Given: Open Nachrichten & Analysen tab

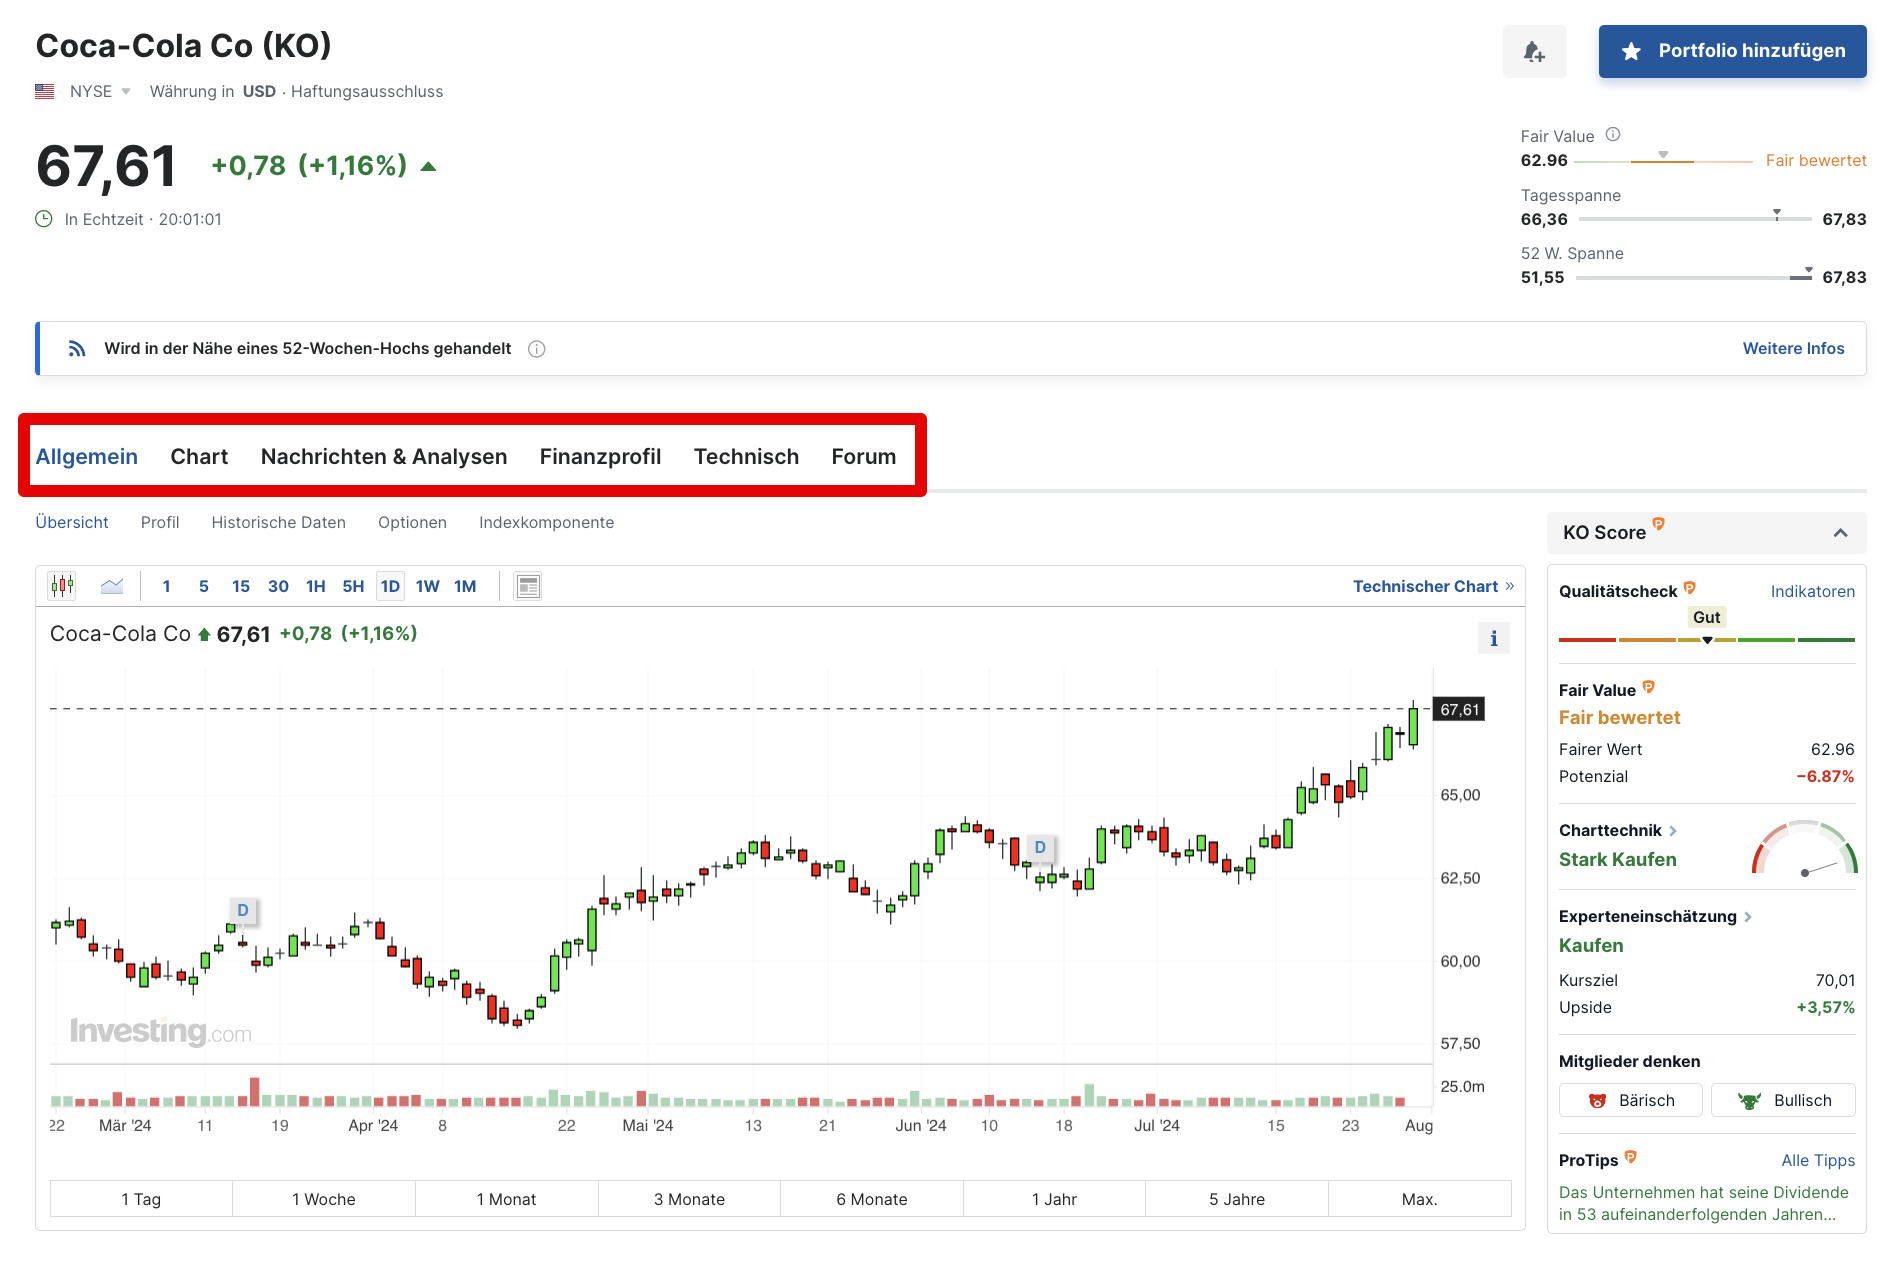Looking at the screenshot, I should coord(384,457).
